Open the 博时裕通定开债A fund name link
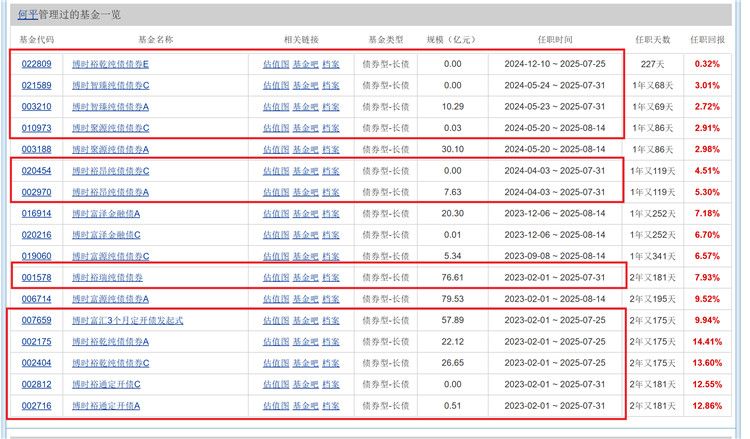The image size is (750, 439). (x=106, y=406)
